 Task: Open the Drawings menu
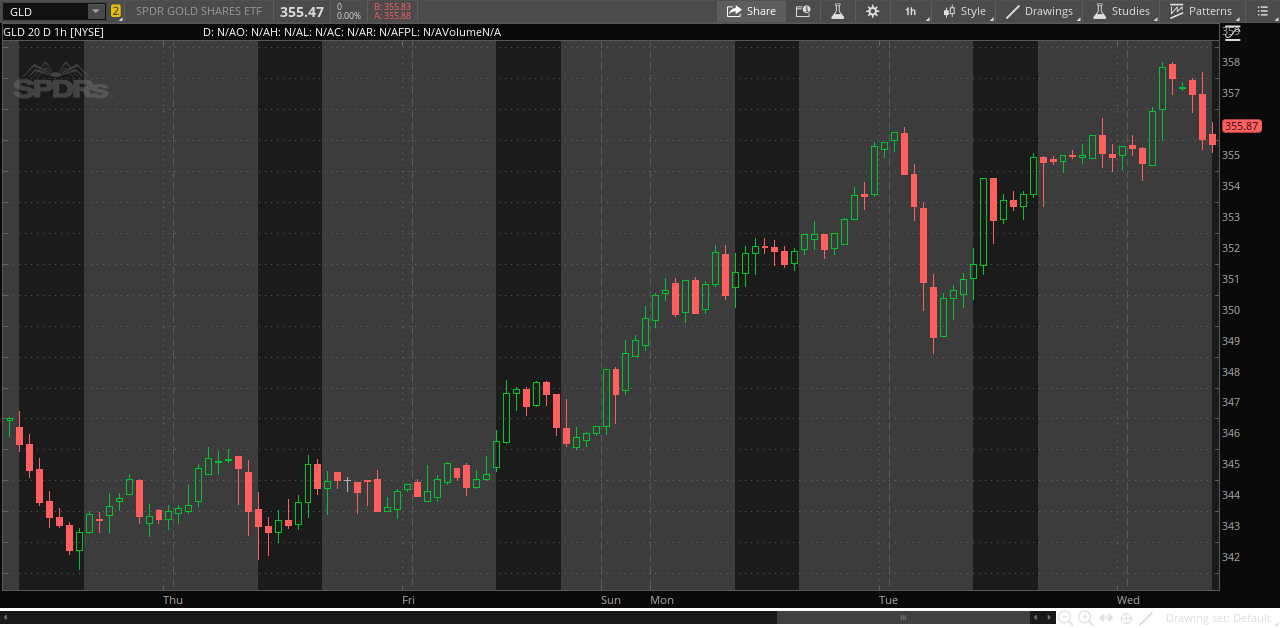[1039, 11]
